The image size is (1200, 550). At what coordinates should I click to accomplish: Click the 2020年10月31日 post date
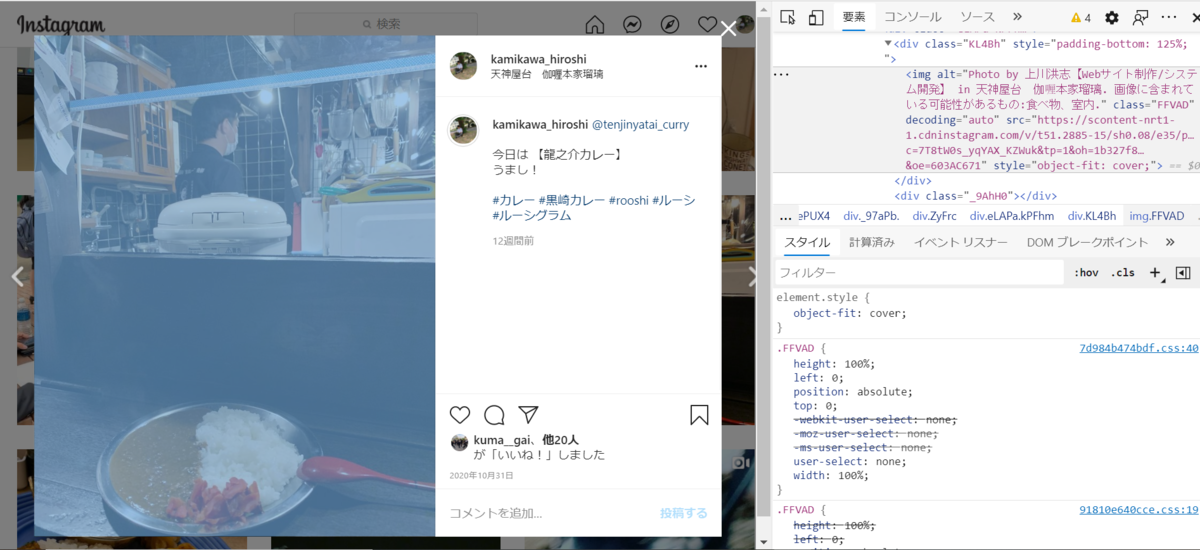coord(481,476)
